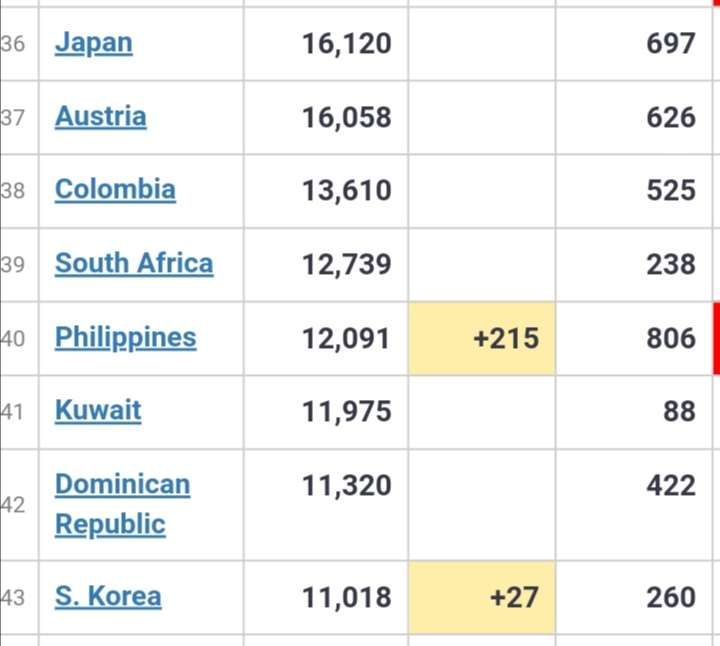Select S. Korea deaths 260 cell
This screenshot has height=646, width=720.
point(634,597)
